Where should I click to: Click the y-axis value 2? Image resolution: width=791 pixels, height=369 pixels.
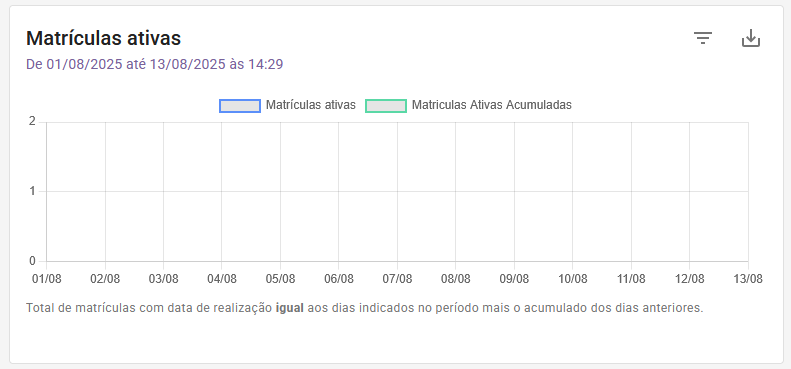(x=32, y=122)
